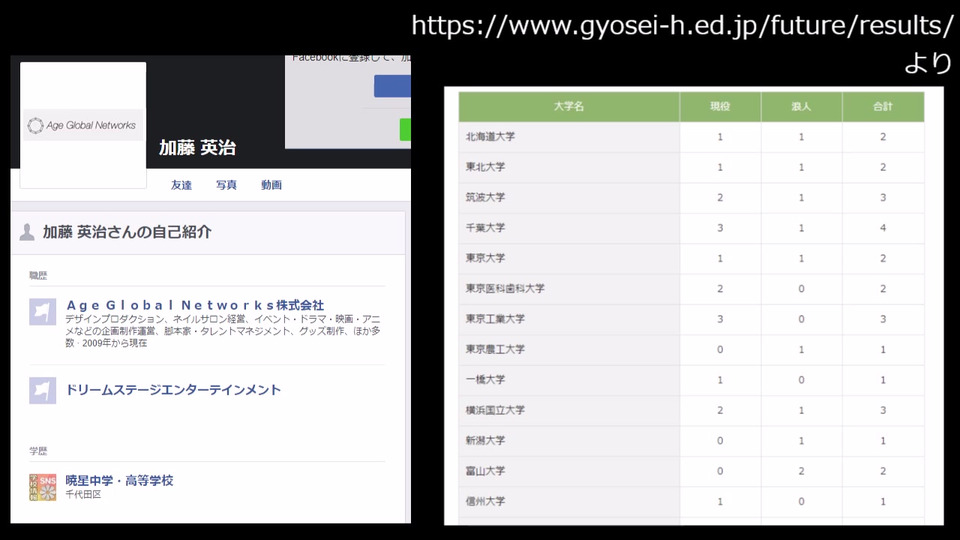Image resolution: width=960 pixels, height=540 pixels.
Task: Click the 大学名 column header
Action: coord(569,107)
